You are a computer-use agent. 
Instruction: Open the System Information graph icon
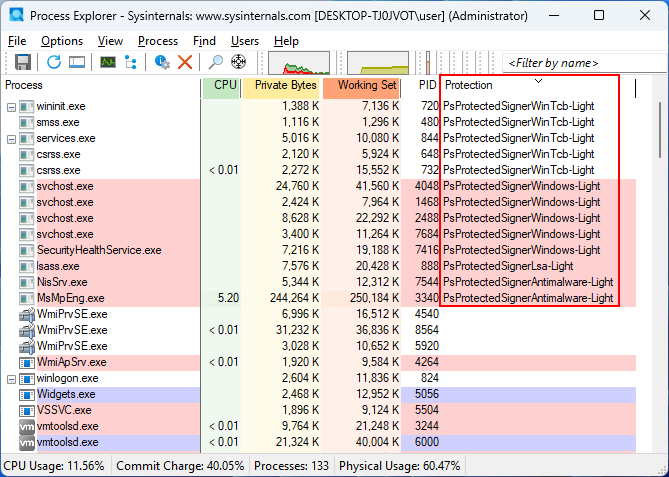[x=107, y=63]
